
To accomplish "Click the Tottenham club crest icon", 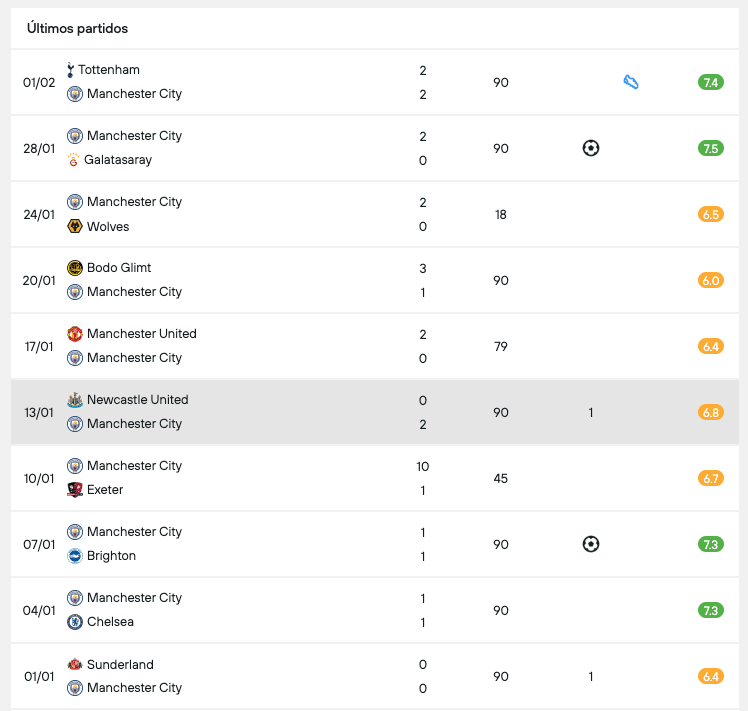I will coord(70,70).
